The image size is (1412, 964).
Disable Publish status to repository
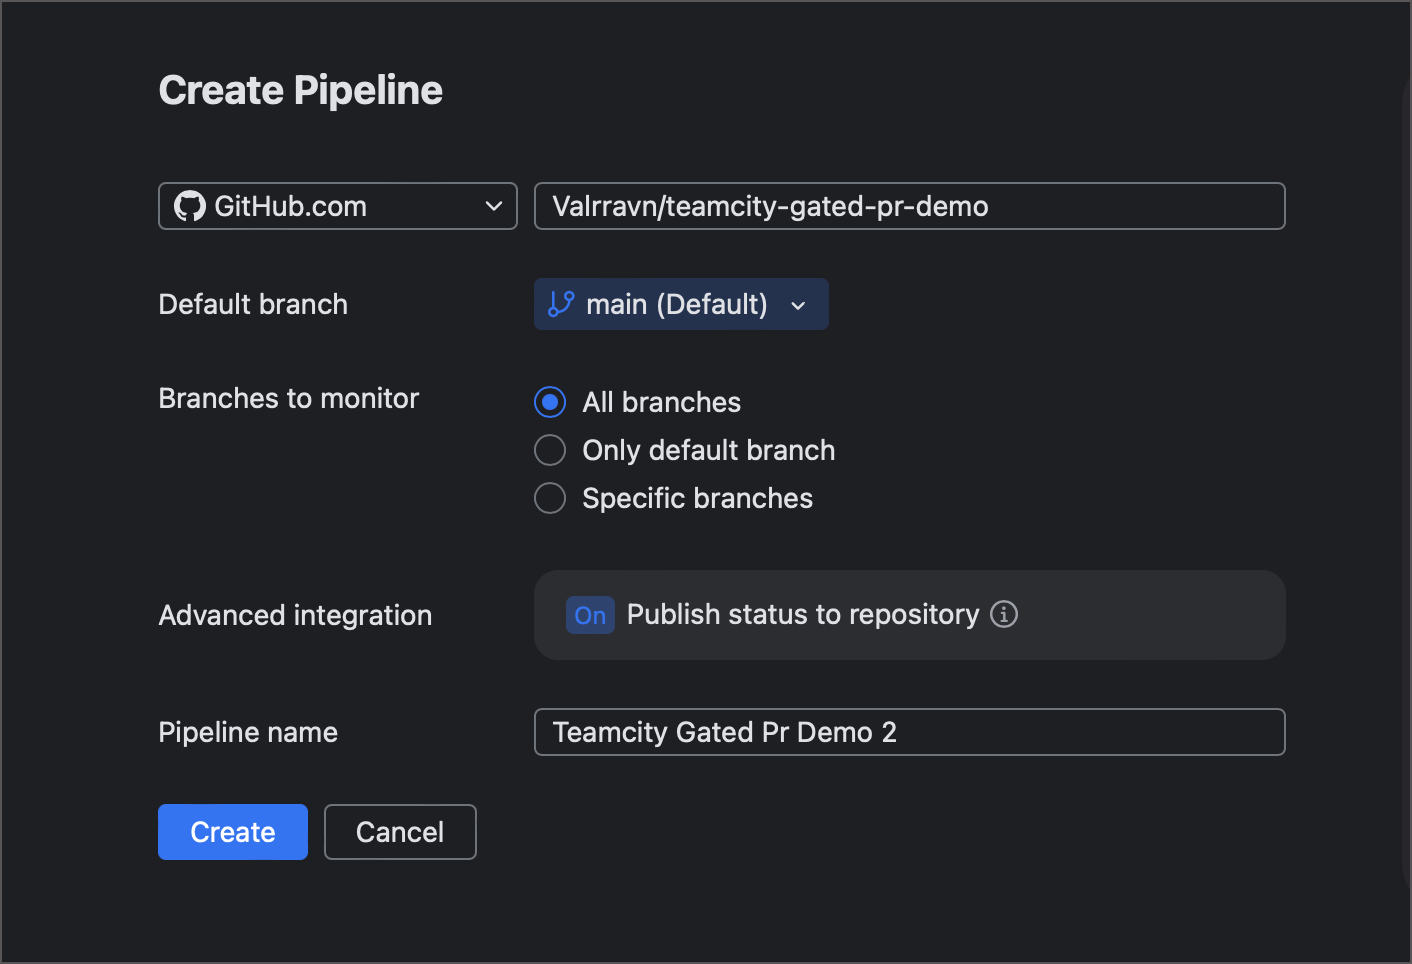[589, 615]
